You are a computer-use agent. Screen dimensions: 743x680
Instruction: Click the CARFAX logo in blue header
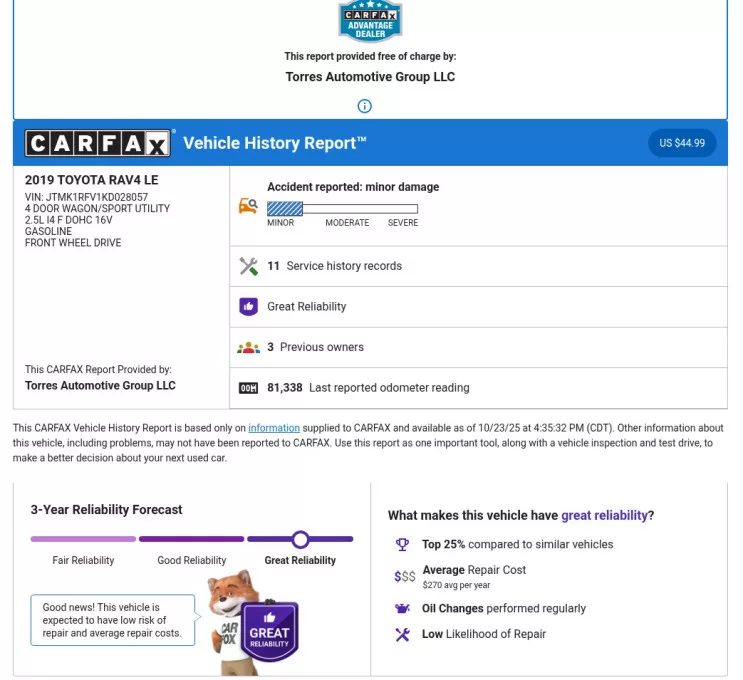98,143
